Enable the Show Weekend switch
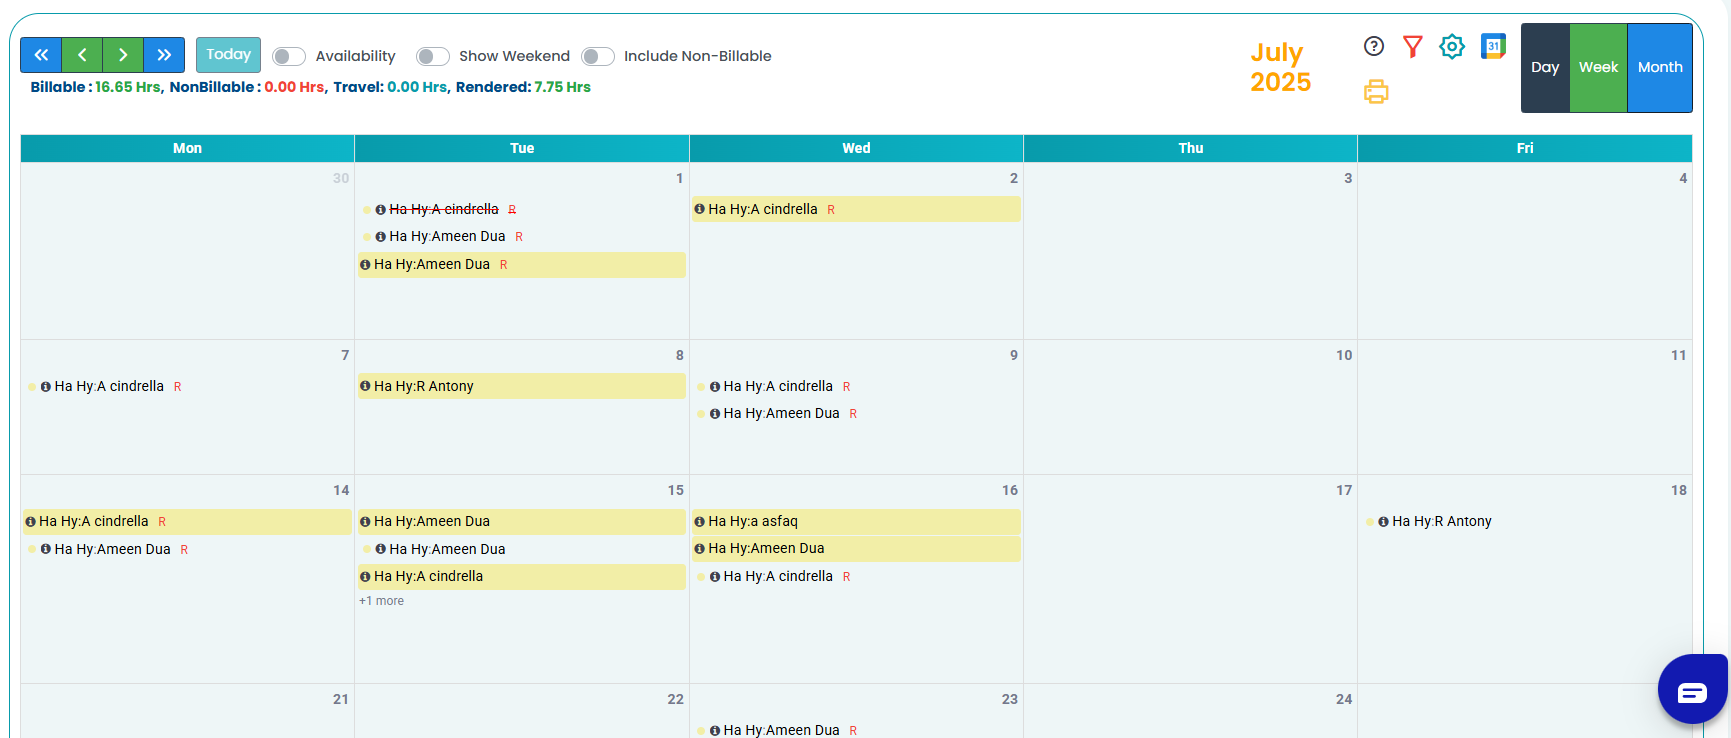 tap(432, 56)
